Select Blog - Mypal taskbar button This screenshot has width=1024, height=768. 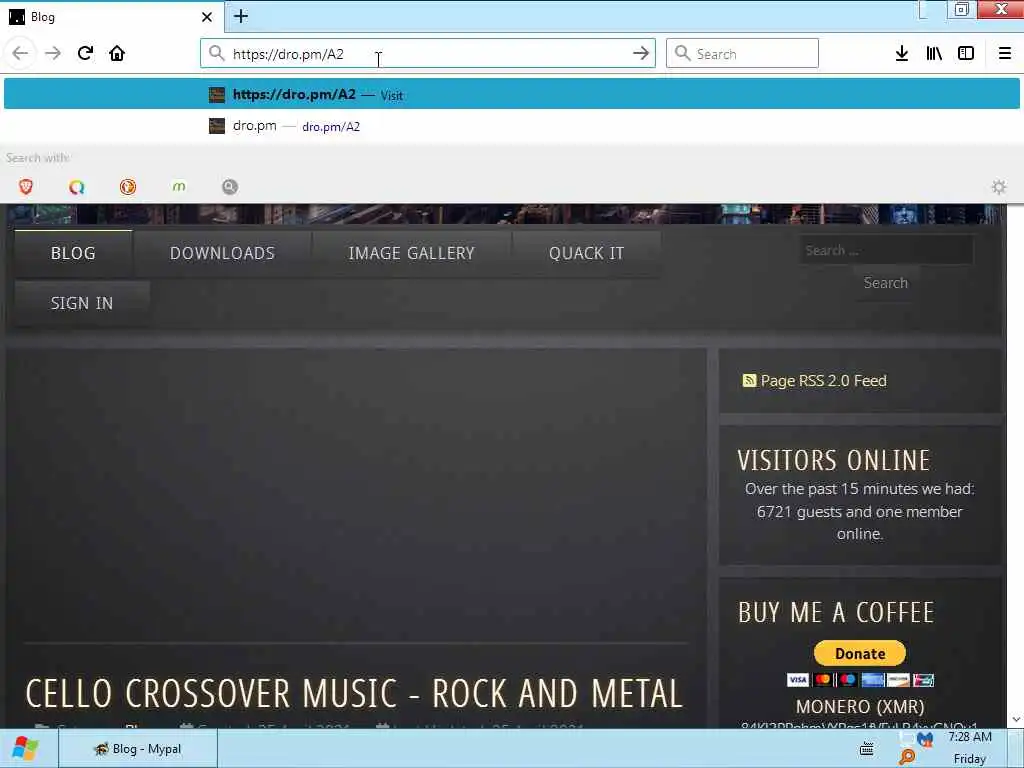(x=138, y=749)
